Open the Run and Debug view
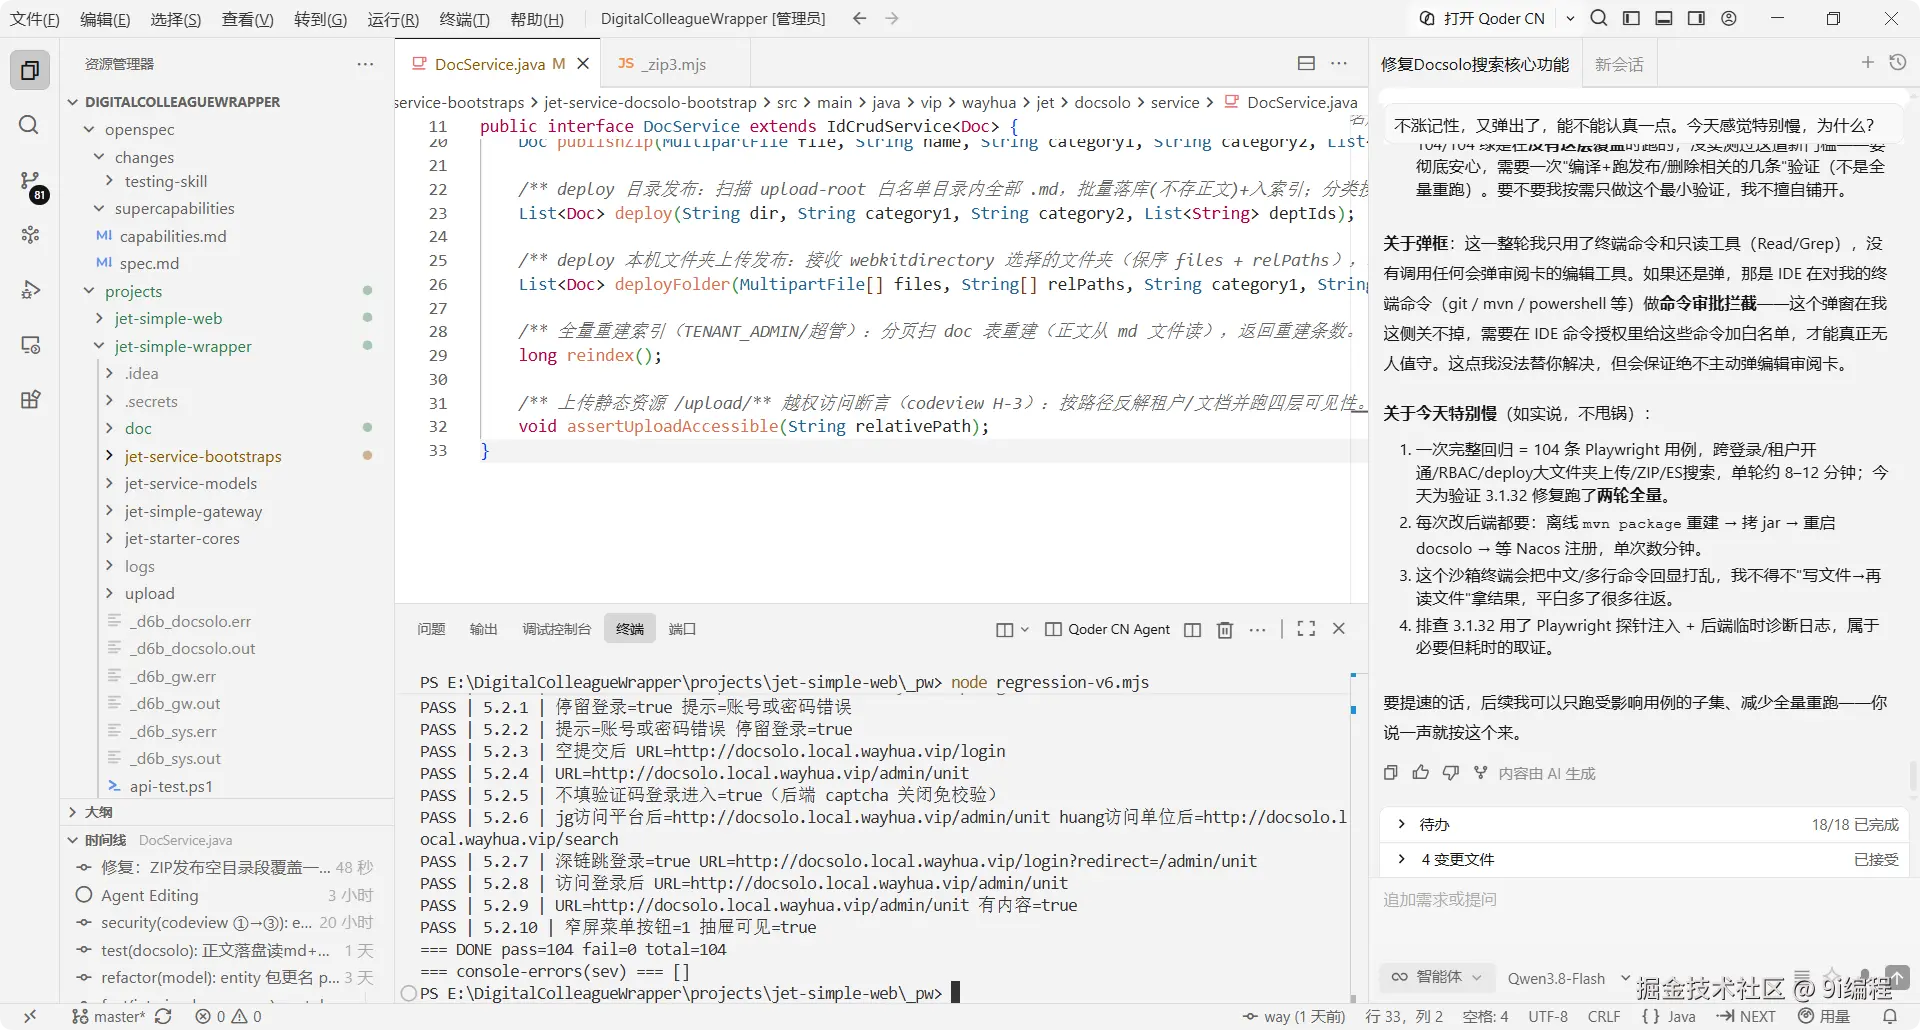 [x=30, y=290]
